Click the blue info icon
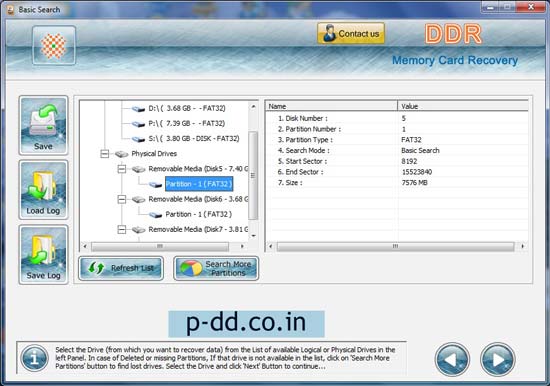Image resolution: width=550 pixels, height=386 pixels. pos(34,358)
